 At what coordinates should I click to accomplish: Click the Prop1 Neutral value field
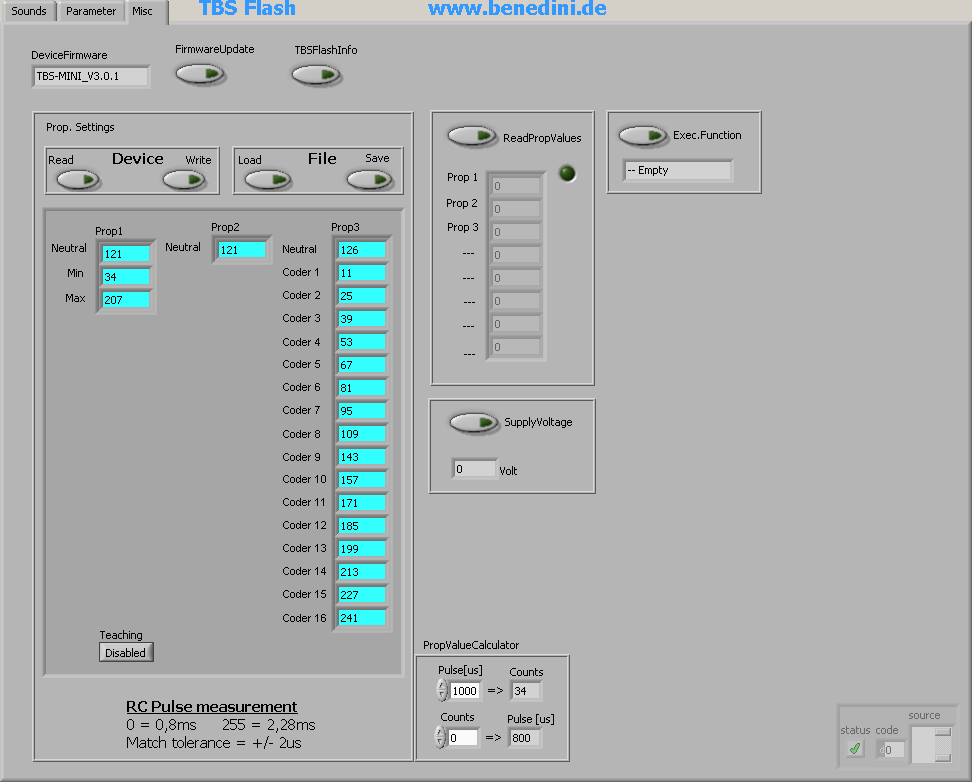coord(126,254)
